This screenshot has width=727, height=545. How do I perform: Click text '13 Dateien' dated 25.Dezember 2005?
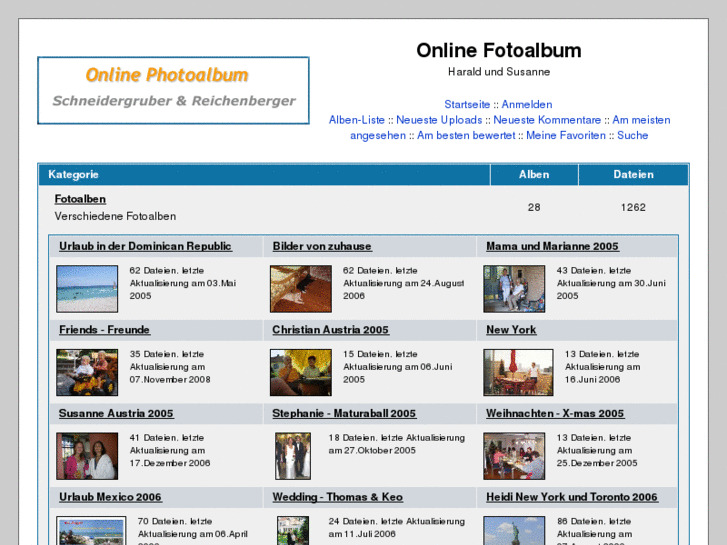tap(597, 450)
